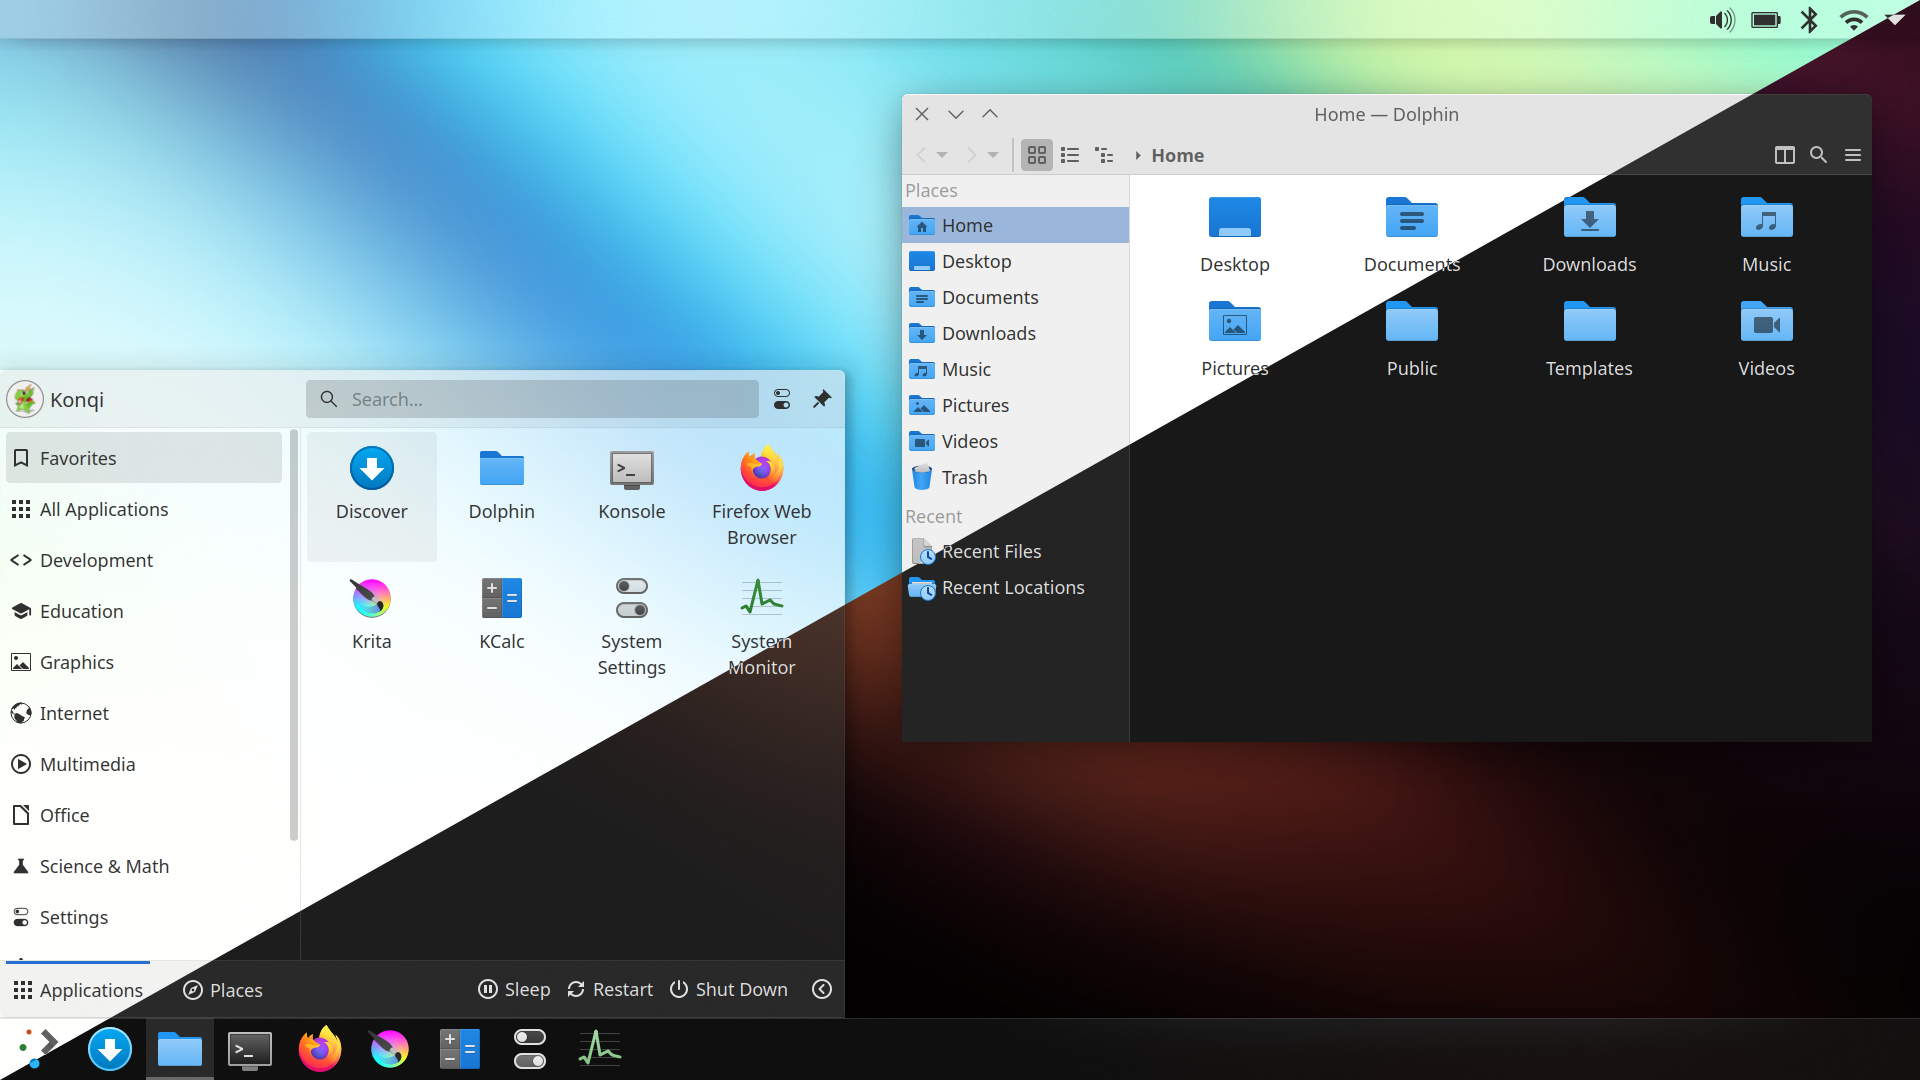This screenshot has width=1920, height=1080.
Task: Expand hidden system tray items arrow
Action: pyautogui.click(x=1895, y=20)
